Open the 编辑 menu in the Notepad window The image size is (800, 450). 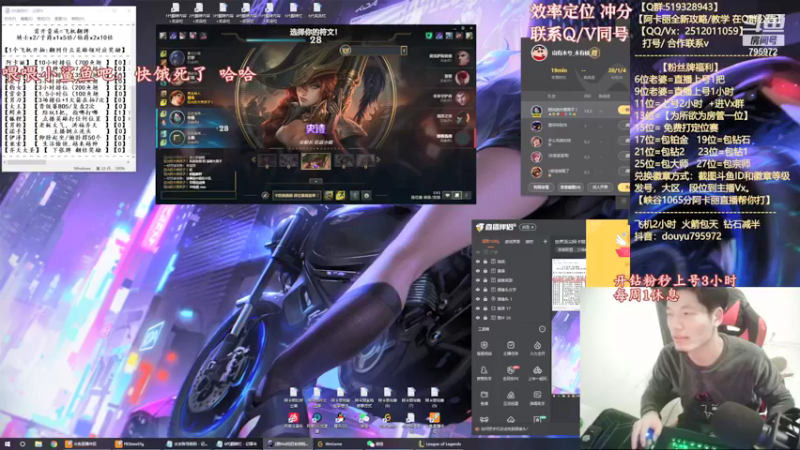[x=26, y=18]
